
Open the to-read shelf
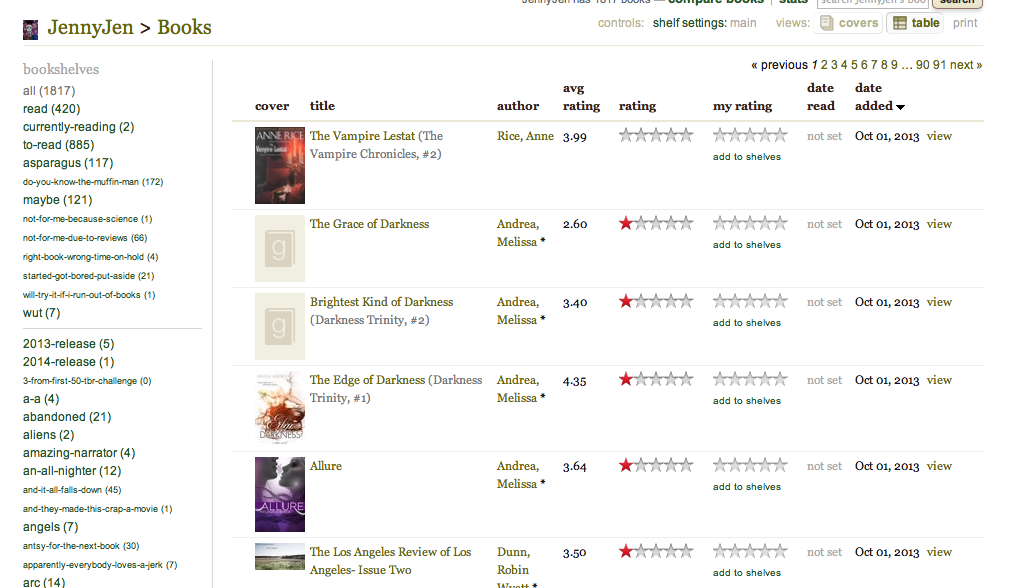tap(43, 145)
